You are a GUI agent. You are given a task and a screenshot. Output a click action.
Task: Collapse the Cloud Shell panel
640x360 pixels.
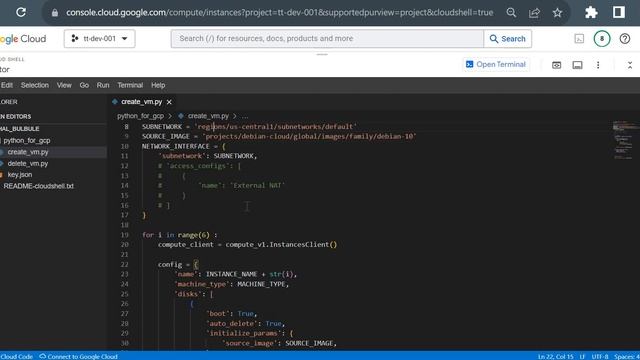[x=630, y=65]
